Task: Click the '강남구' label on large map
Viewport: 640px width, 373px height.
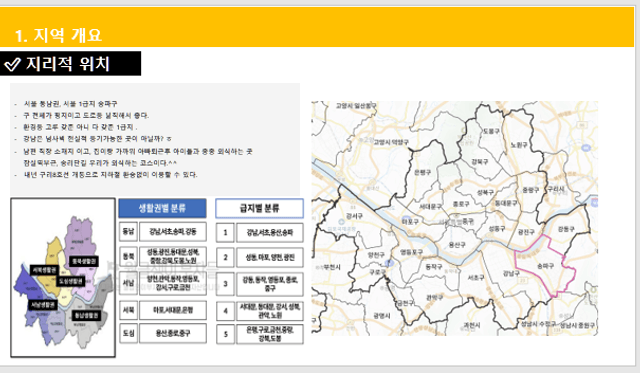Action: (511, 273)
